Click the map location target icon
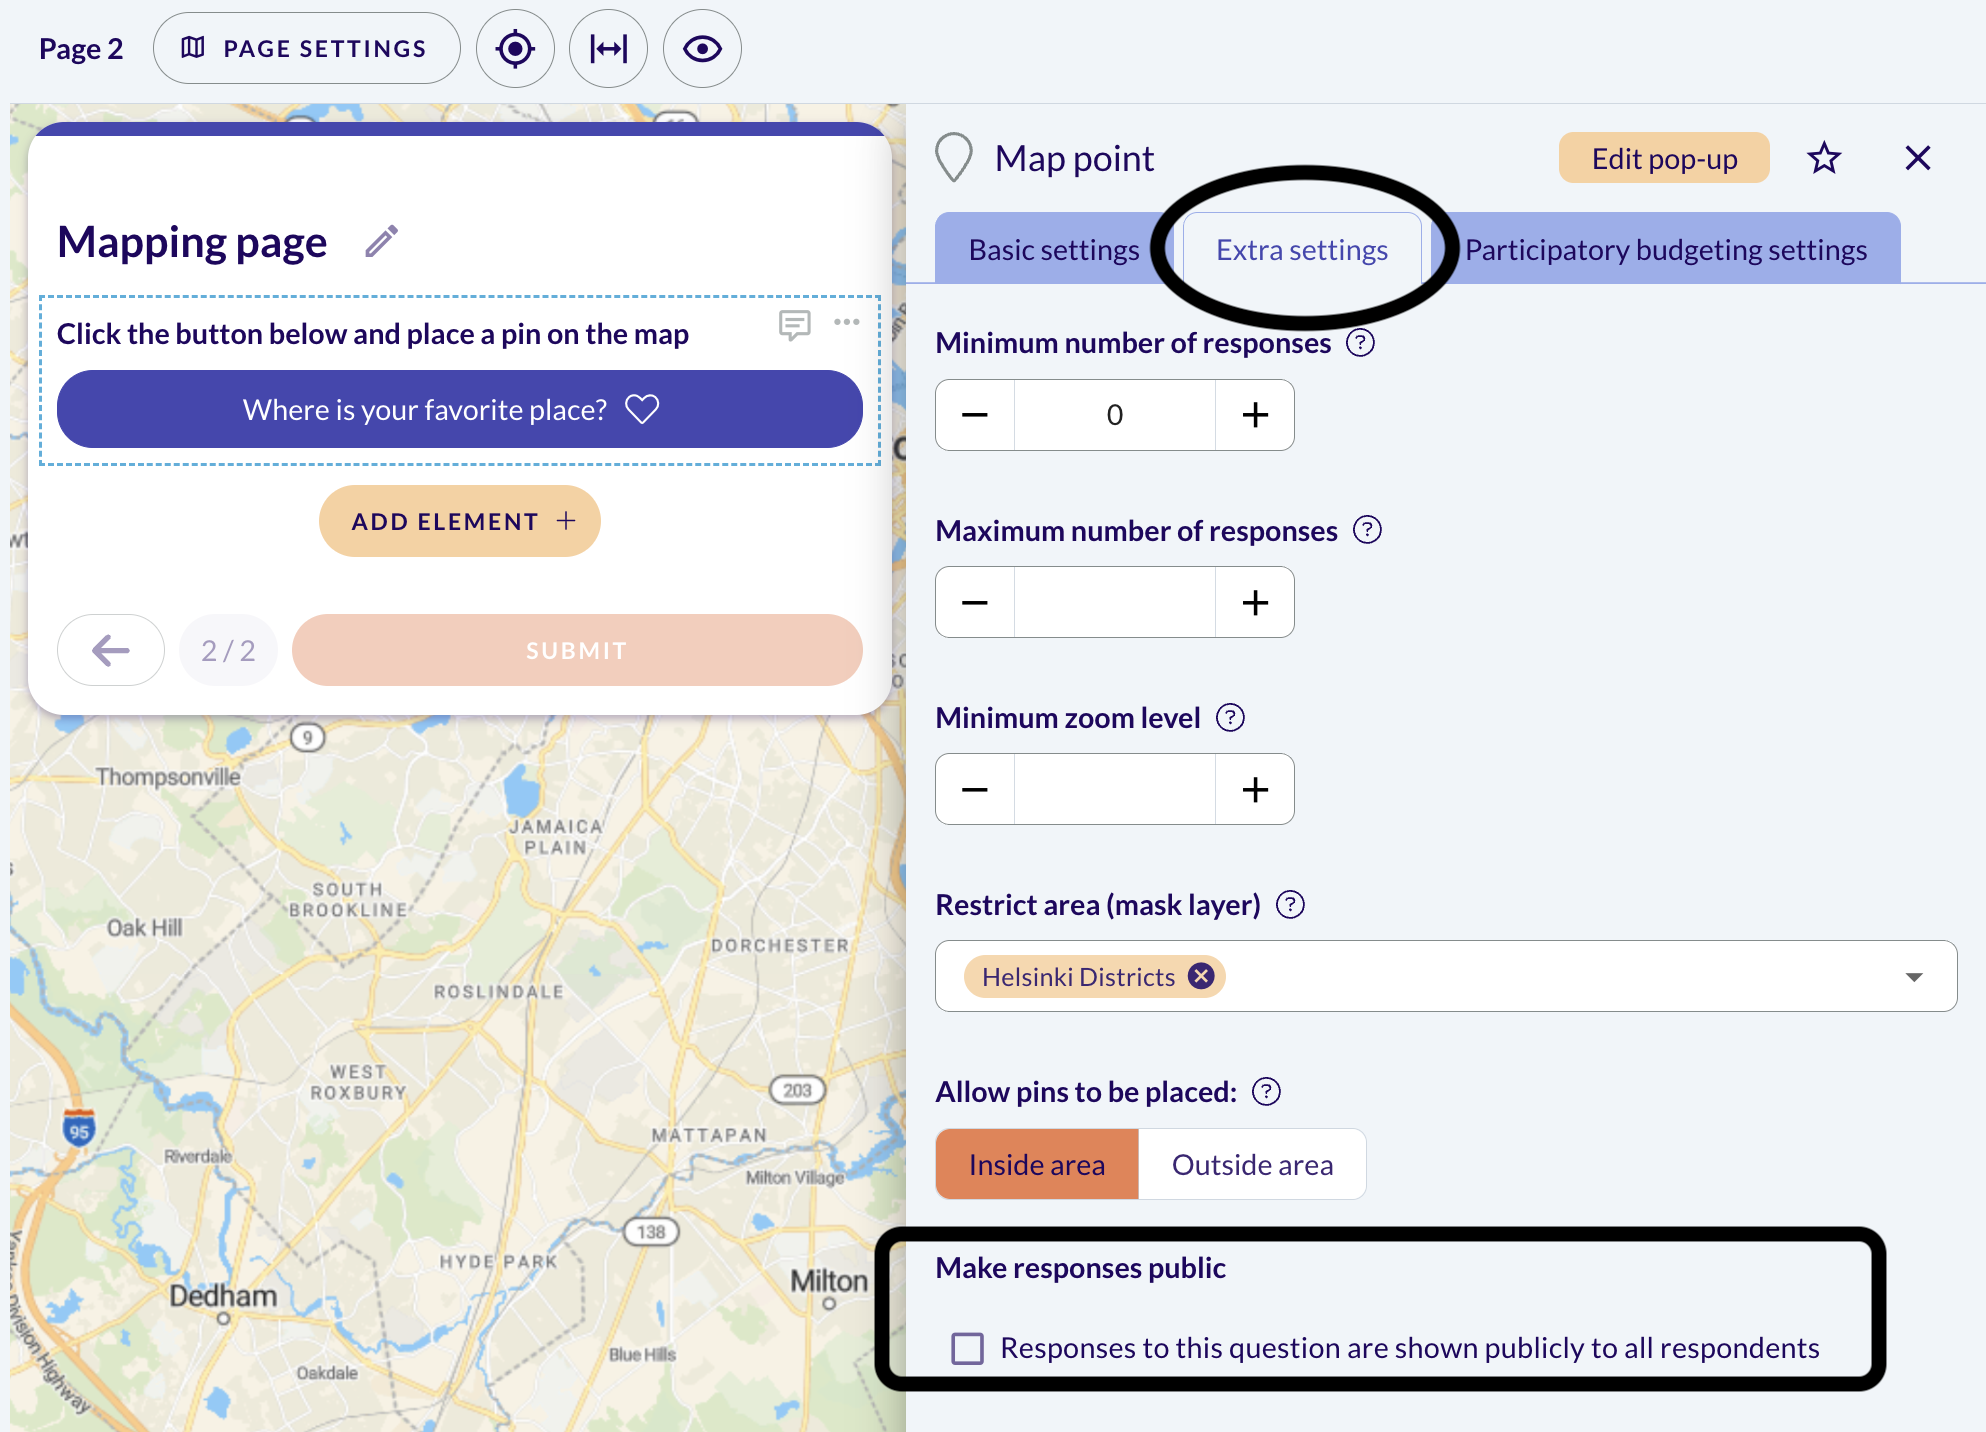Screen dimensions: 1986x1432 click(x=515, y=49)
